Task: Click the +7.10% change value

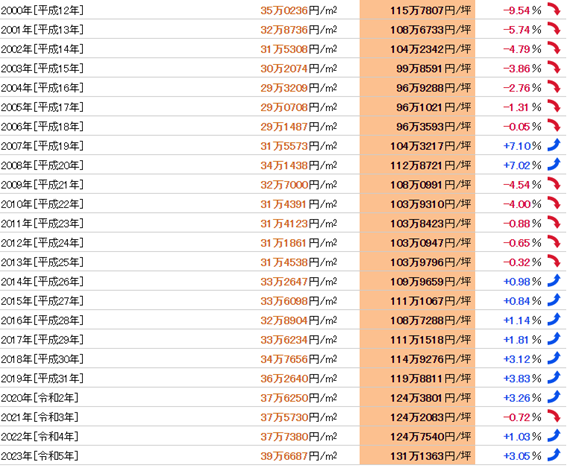Action: (522, 146)
